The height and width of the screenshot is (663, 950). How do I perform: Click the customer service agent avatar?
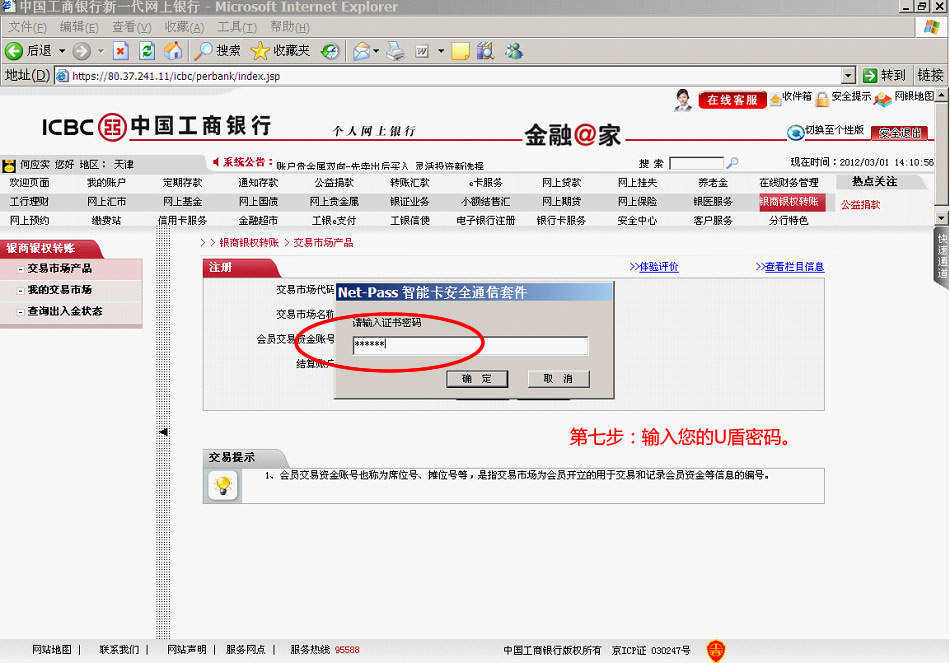pos(683,99)
